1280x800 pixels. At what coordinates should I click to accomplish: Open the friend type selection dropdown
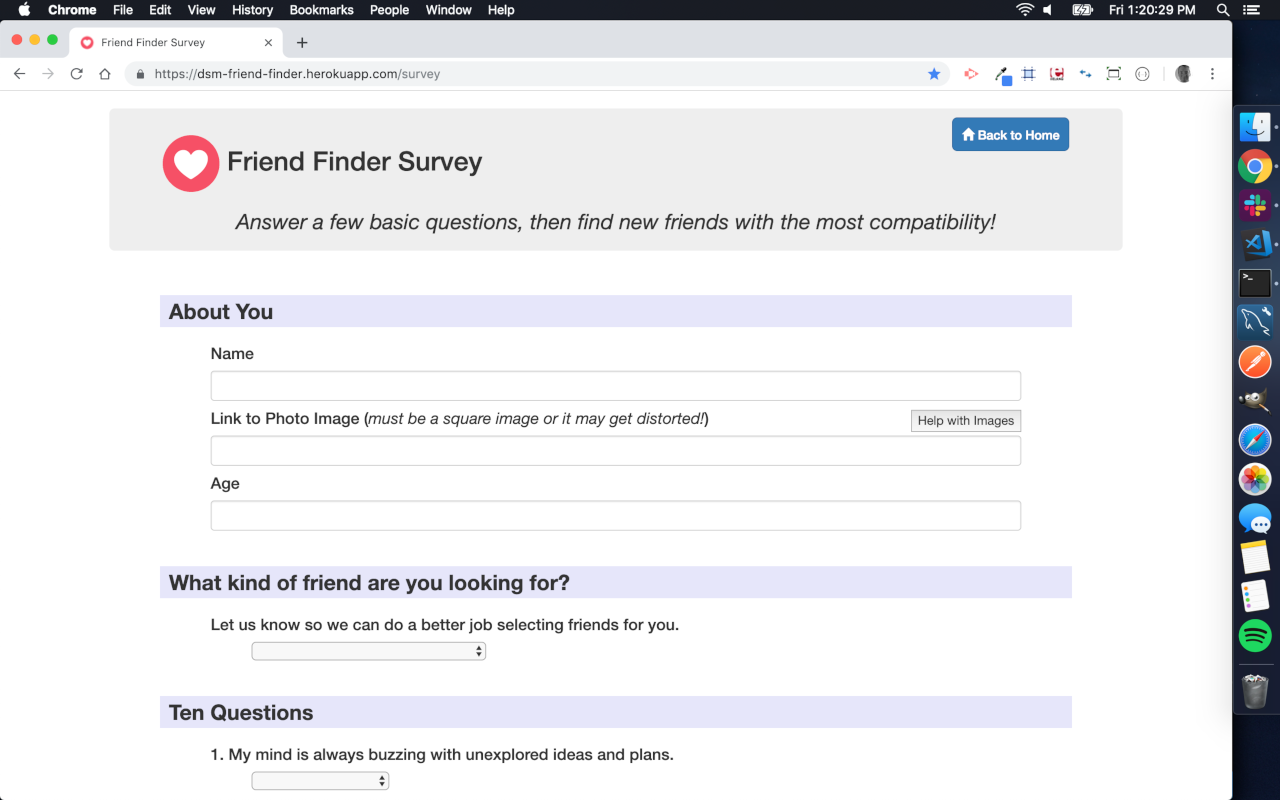click(x=368, y=650)
